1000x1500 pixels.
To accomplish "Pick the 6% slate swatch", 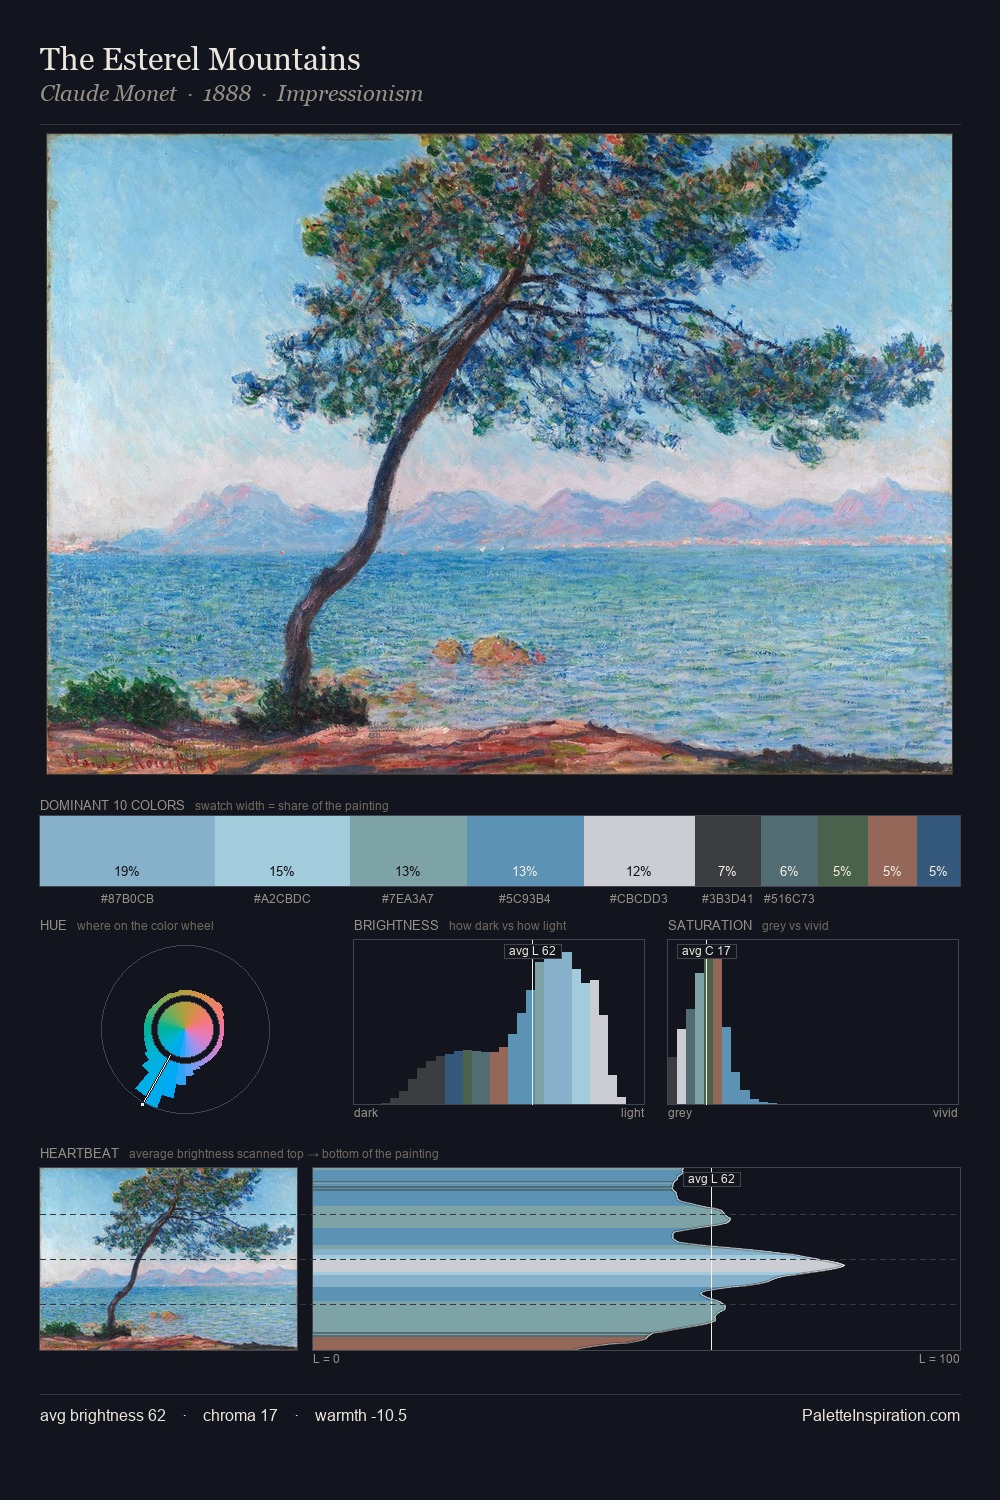I will pyautogui.click(x=789, y=851).
